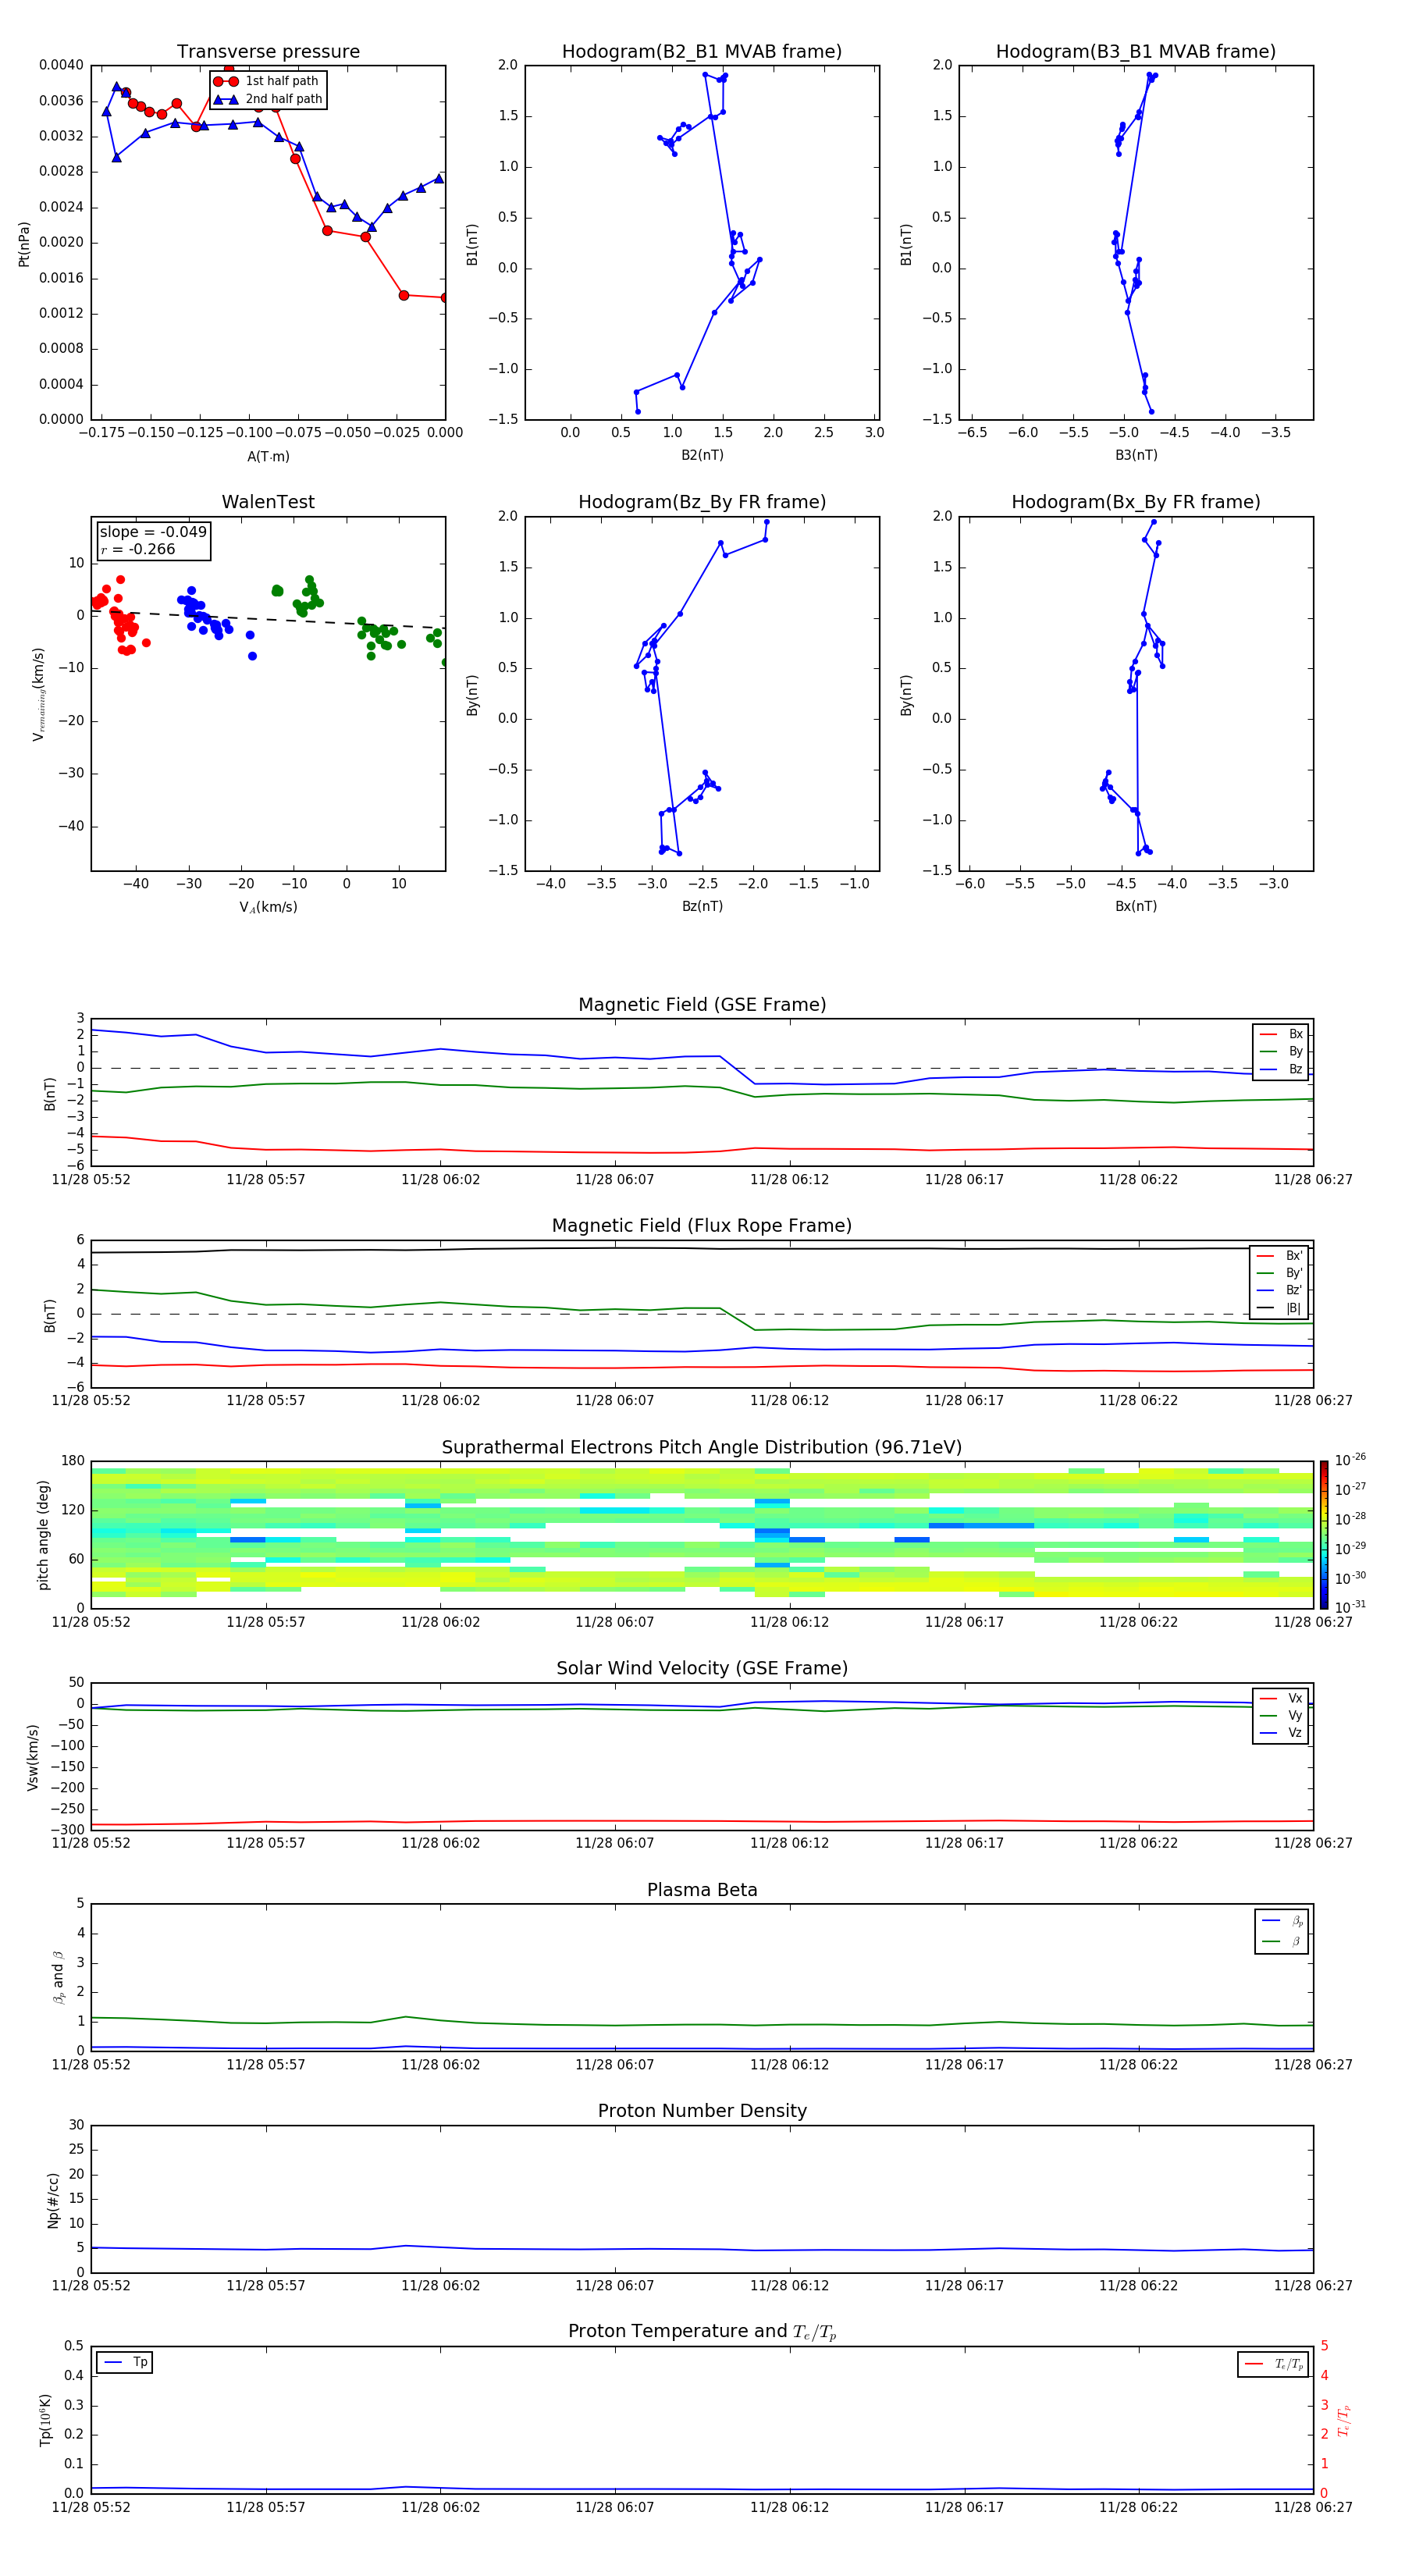Click the "Tp(10^6K)" y-axis label

coord(45,2420)
